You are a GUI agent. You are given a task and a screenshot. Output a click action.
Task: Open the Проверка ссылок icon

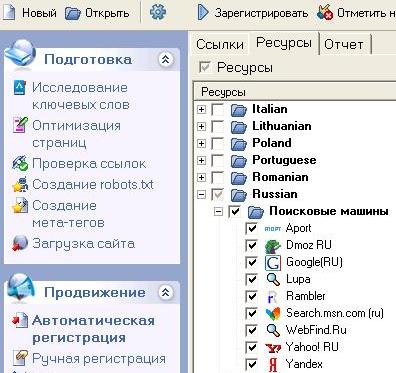tap(20, 163)
